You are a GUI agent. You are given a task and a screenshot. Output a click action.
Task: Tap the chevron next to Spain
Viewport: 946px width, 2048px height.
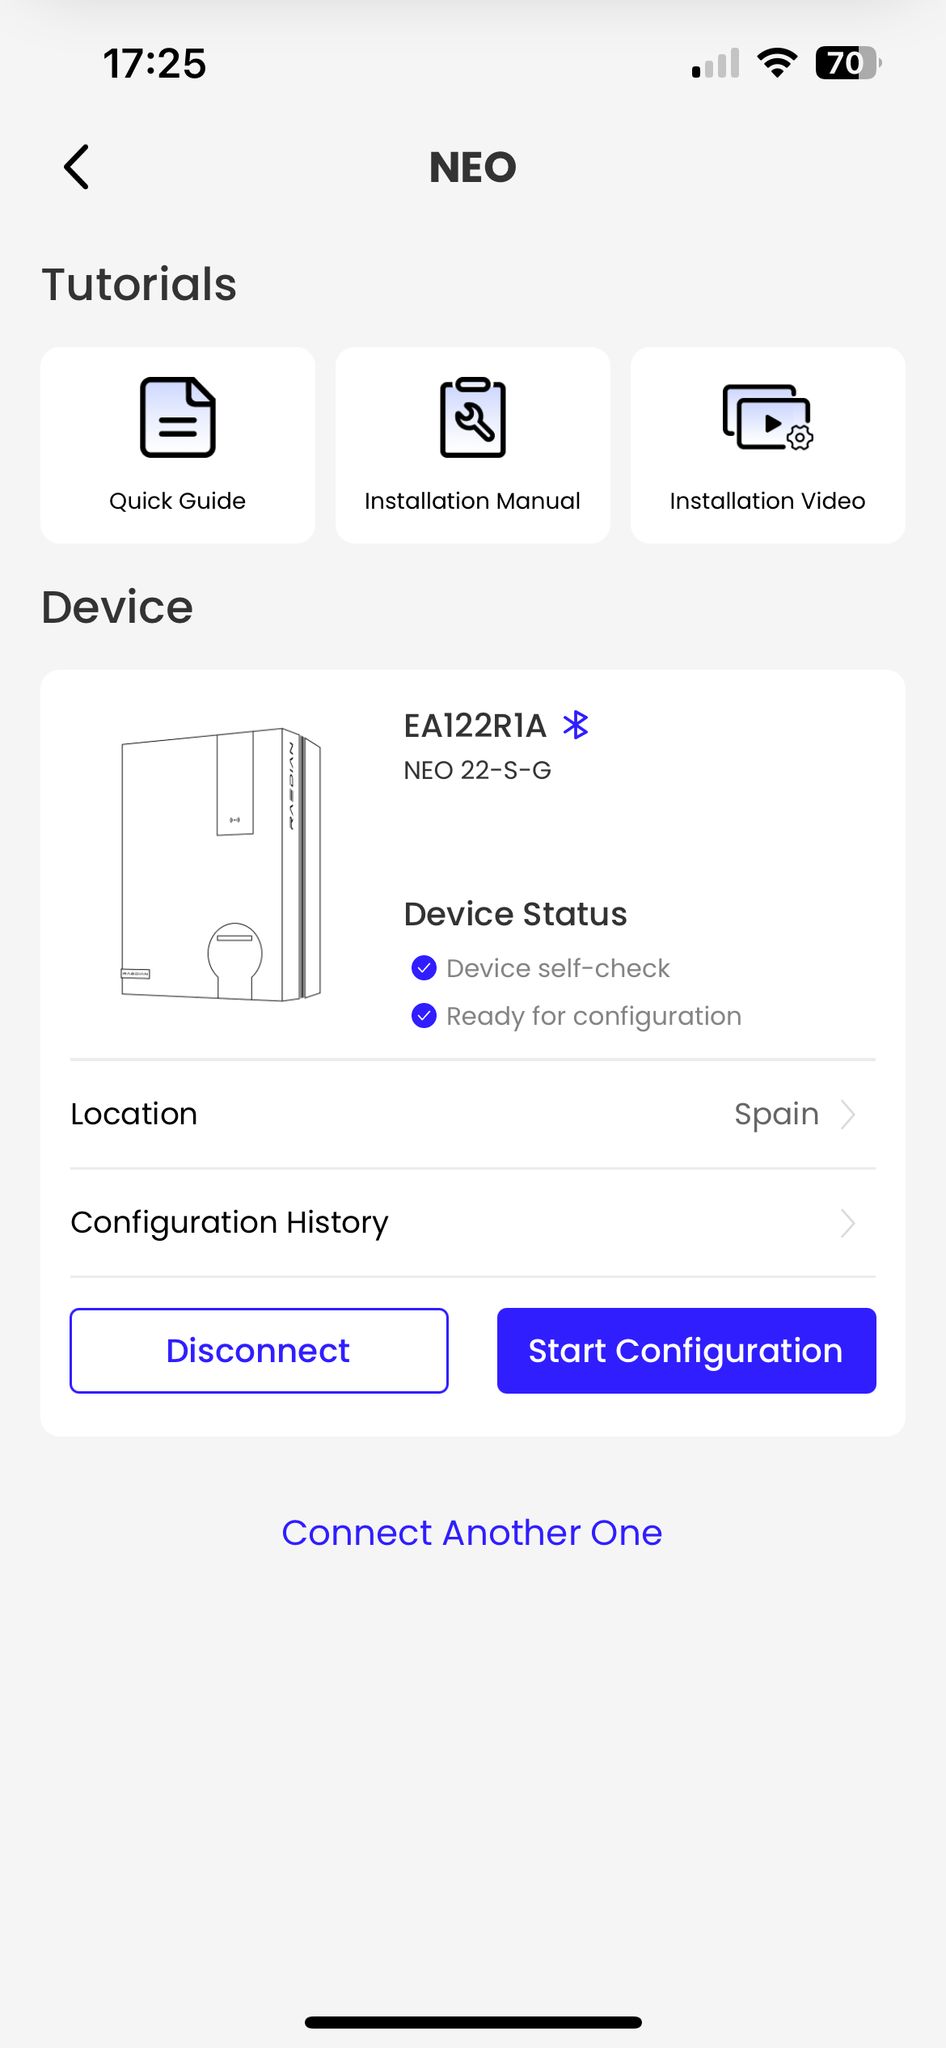(x=847, y=1114)
